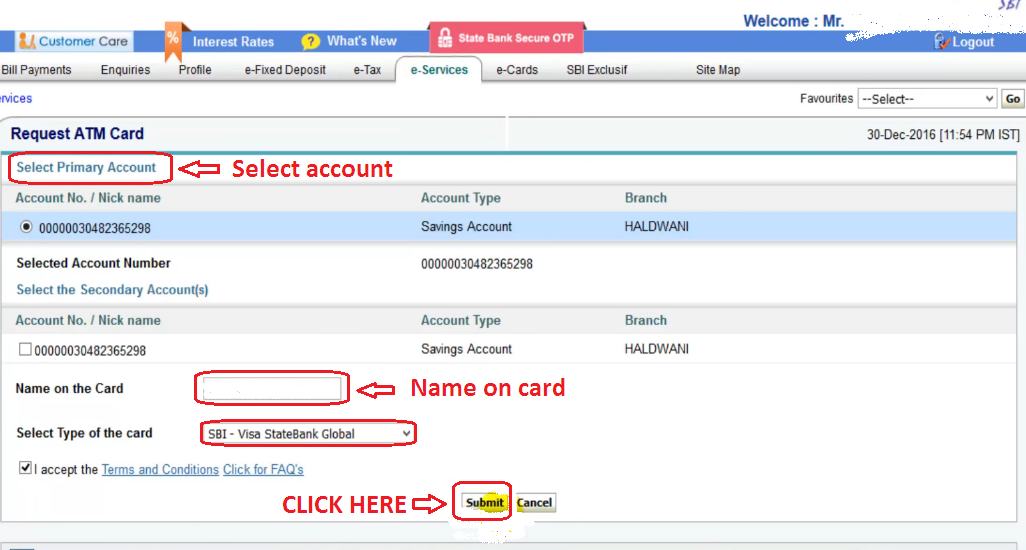Image resolution: width=1026 pixels, height=550 pixels.
Task: Open State Bank Secure OTP
Action: coord(516,38)
